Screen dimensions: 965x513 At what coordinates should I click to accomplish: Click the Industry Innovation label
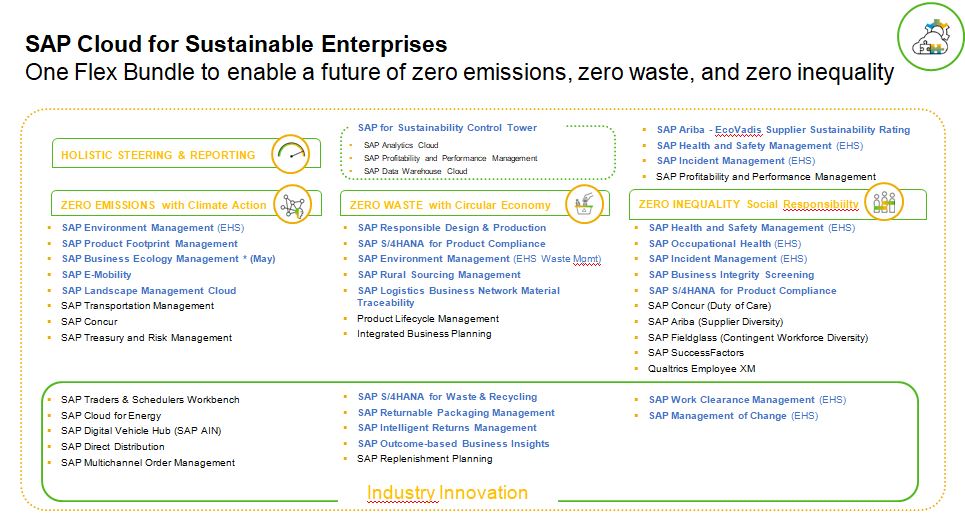click(447, 492)
